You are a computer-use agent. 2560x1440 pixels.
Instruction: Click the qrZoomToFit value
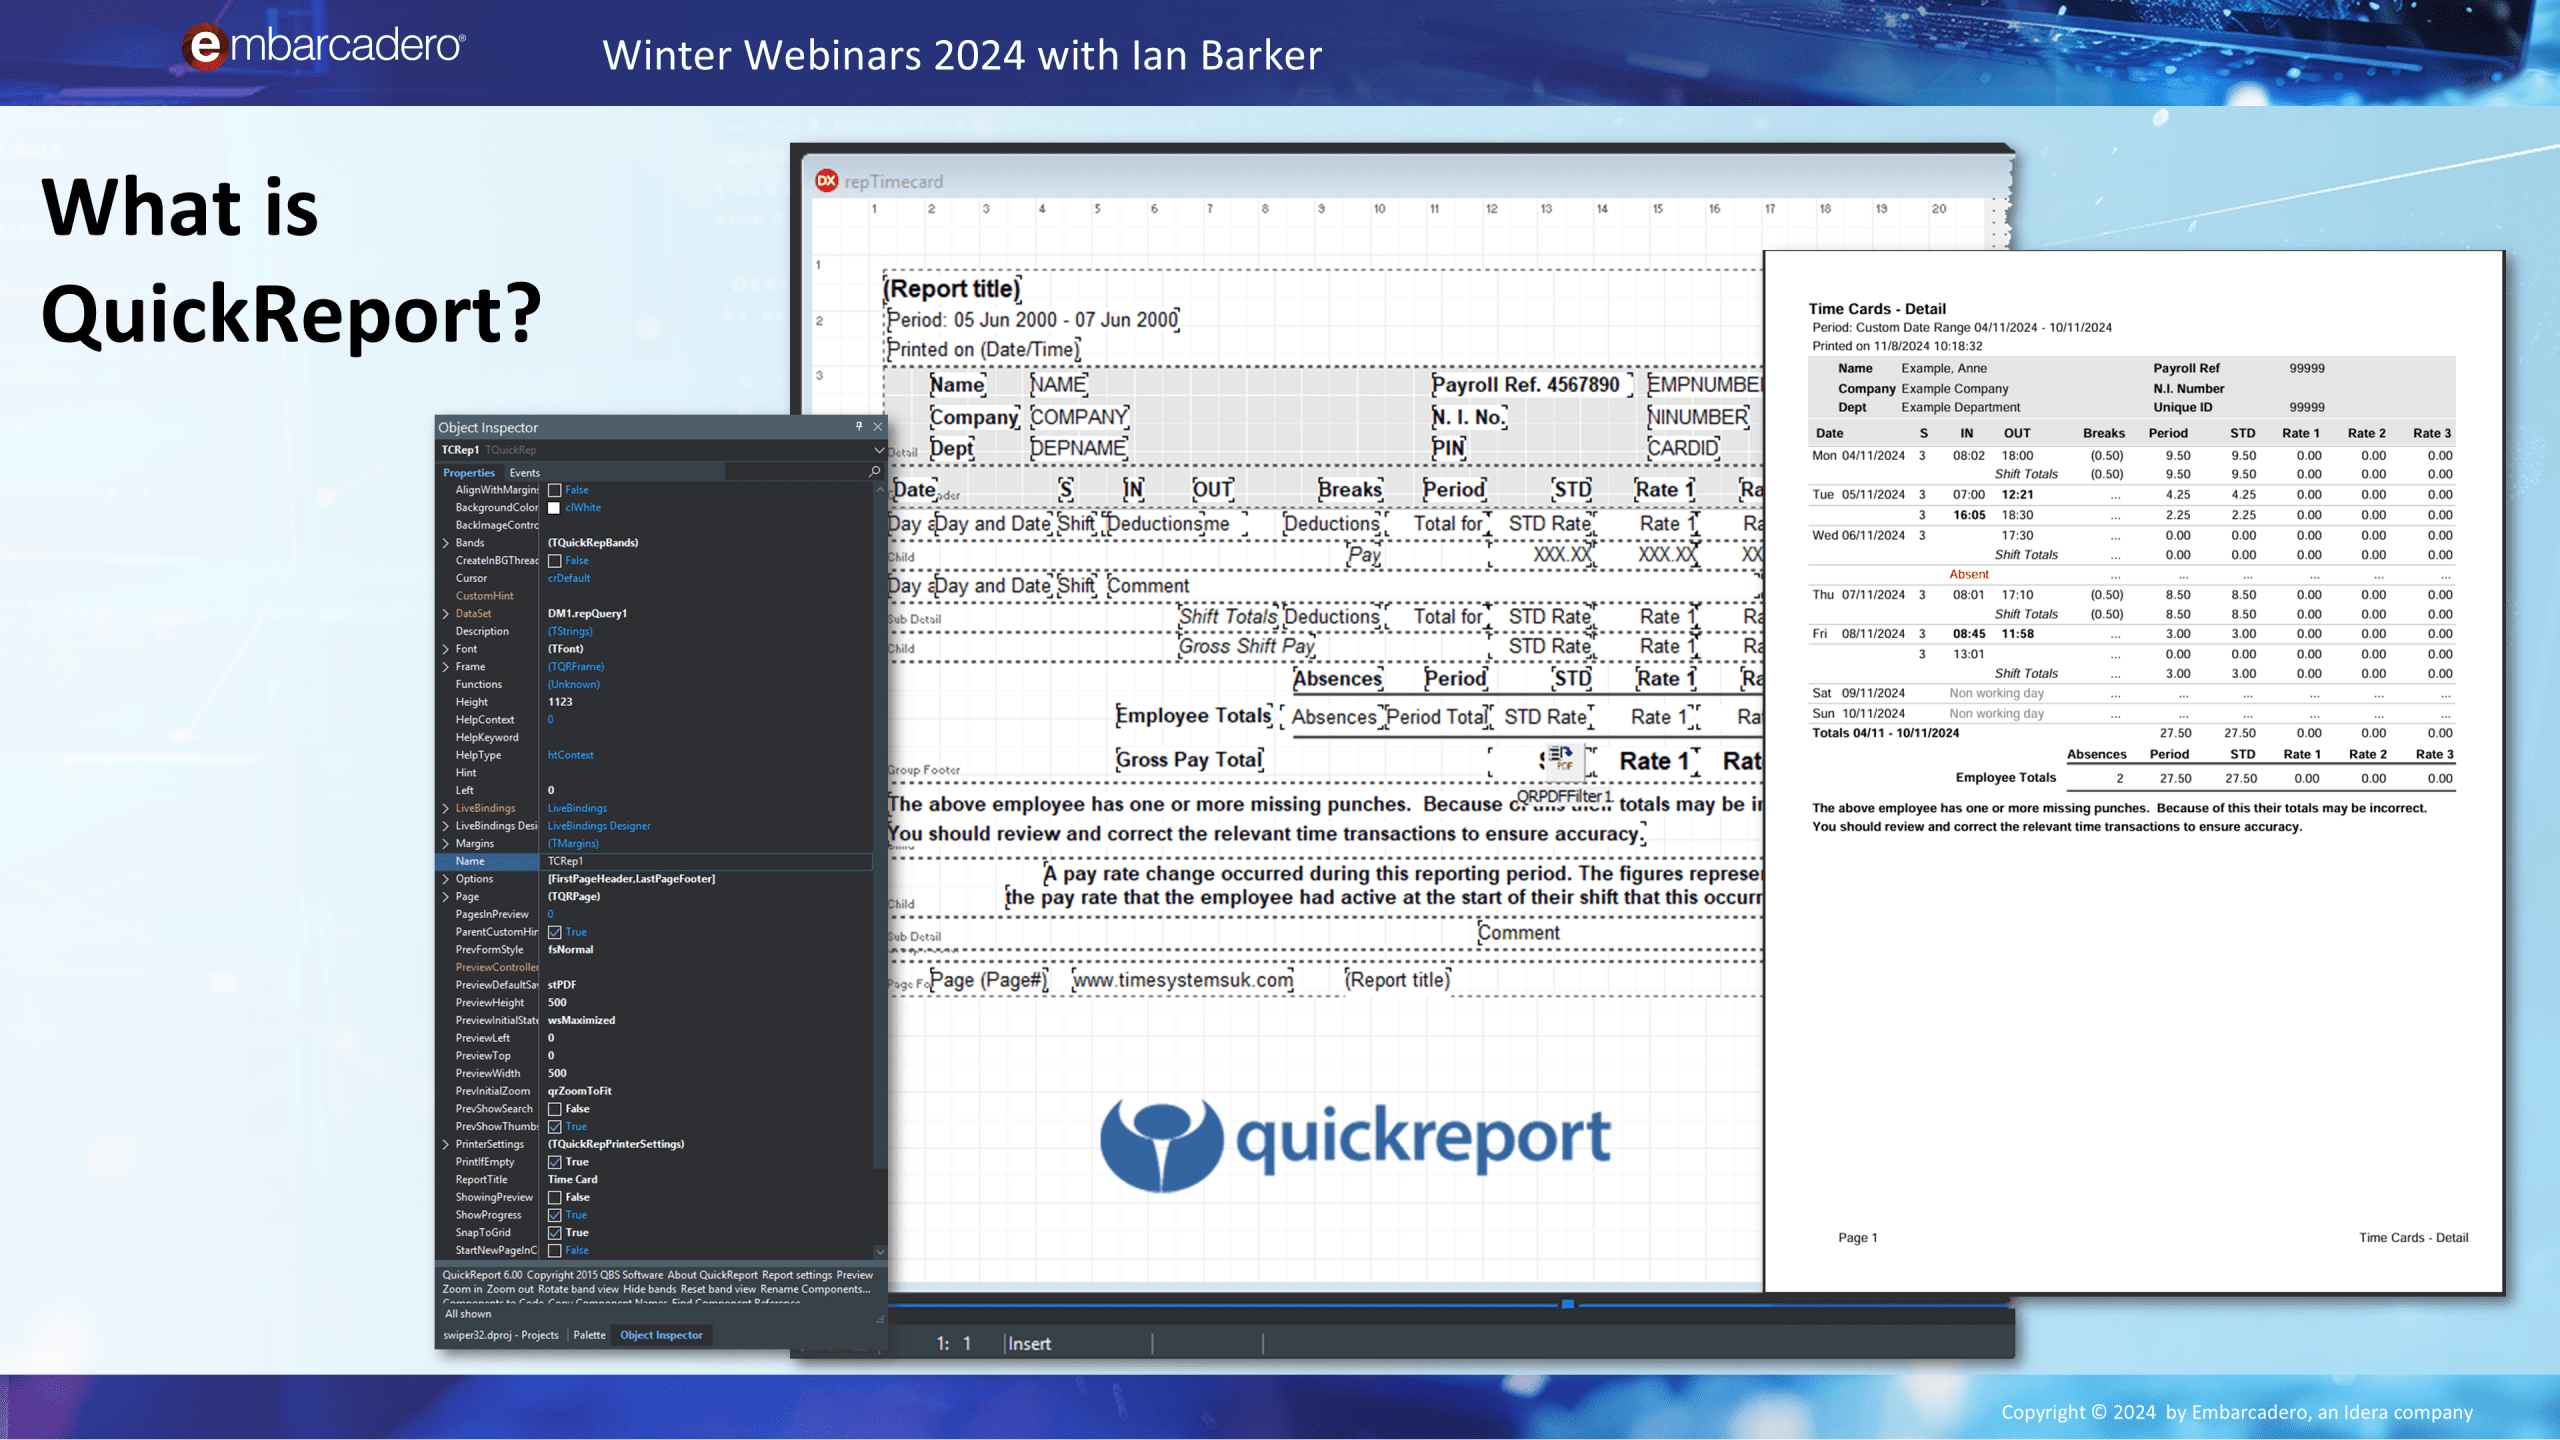click(579, 1091)
